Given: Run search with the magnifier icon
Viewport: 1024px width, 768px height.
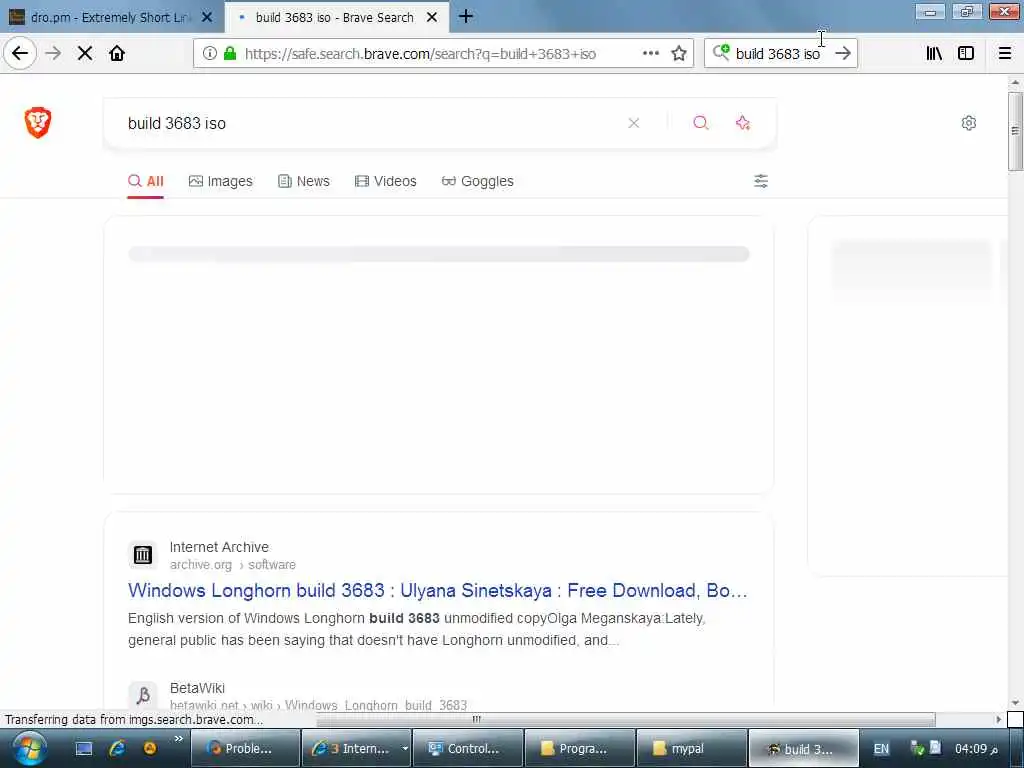Looking at the screenshot, I should 701,123.
